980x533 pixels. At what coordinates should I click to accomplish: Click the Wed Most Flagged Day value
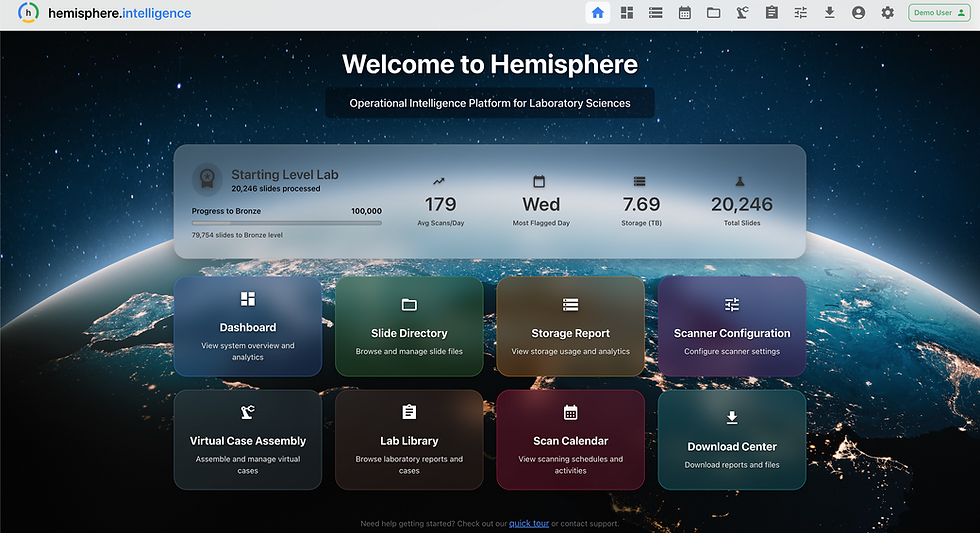tap(541, 204)
